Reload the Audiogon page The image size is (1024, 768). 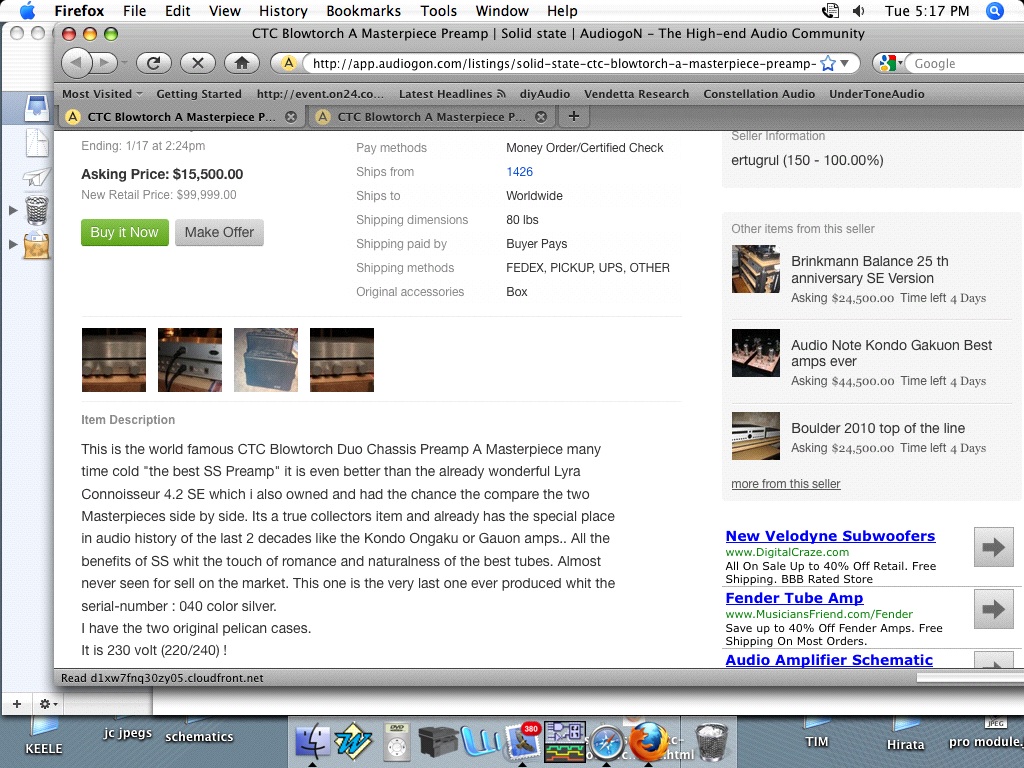pyautogui.click(x=153, y=63)
